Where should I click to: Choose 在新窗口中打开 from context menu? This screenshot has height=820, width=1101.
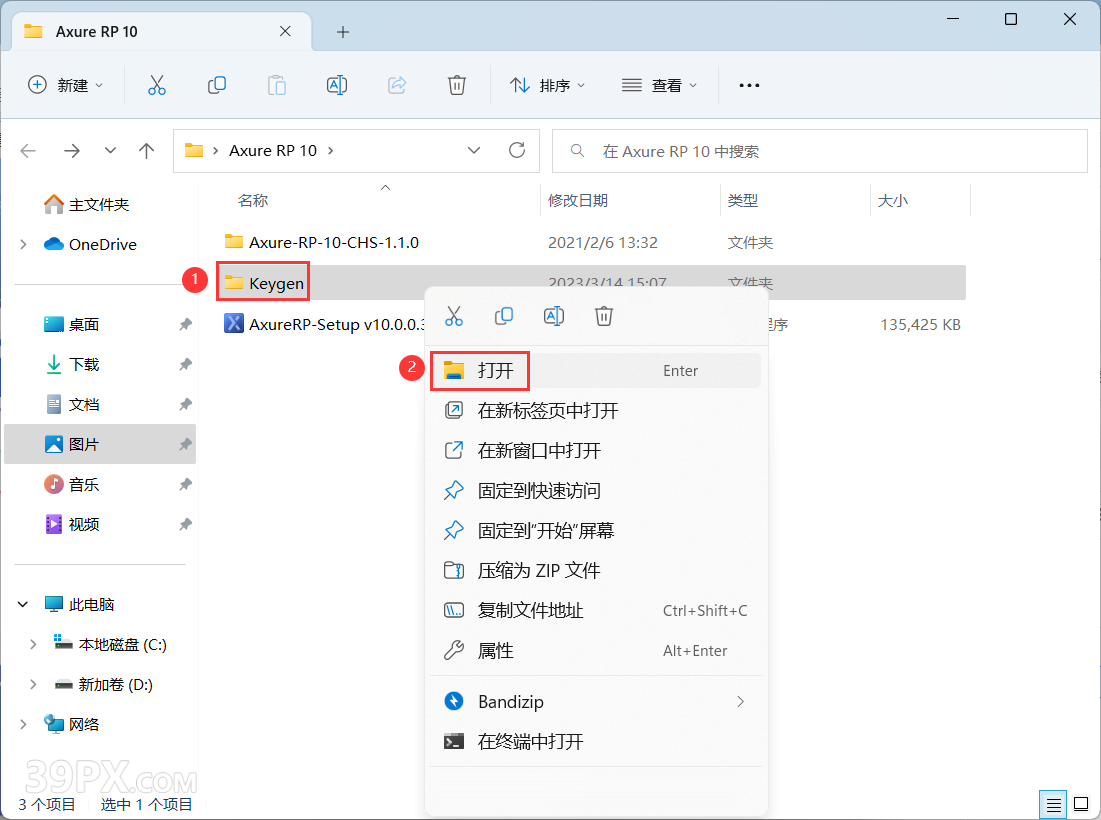point(595,451)
